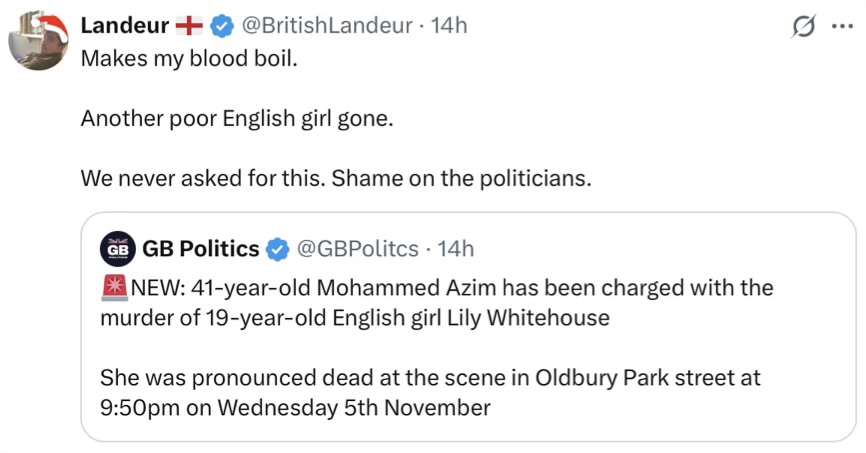Image resolution: width=866 pixels, height=453 pixels.
Task: Click the Landeur display name
Action: click(x=124, y=26)
